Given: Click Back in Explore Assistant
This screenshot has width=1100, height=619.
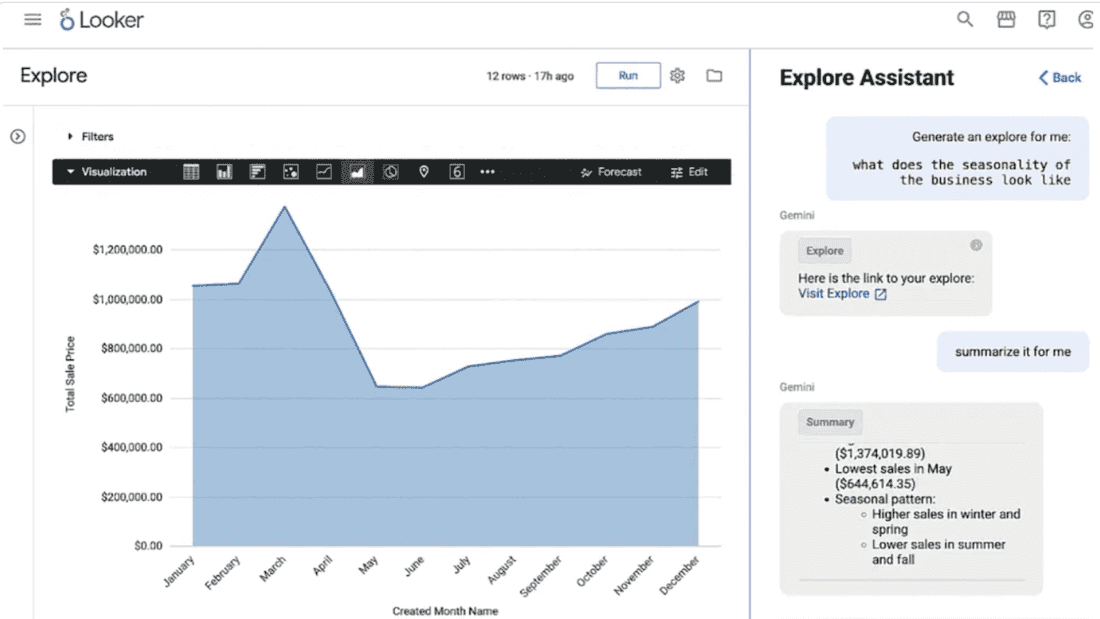Looking at the screenshot, I should click(1059, 78).
